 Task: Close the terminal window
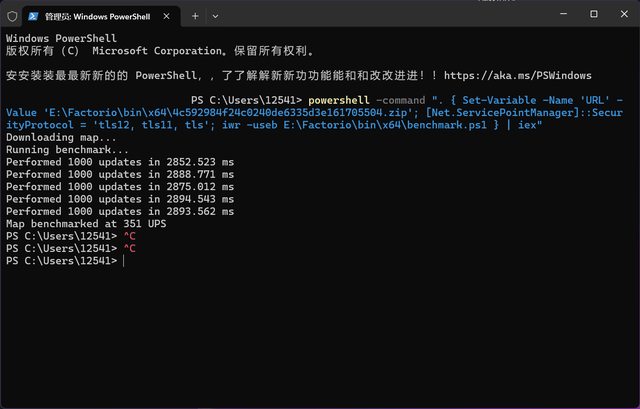tap(622, 14)
